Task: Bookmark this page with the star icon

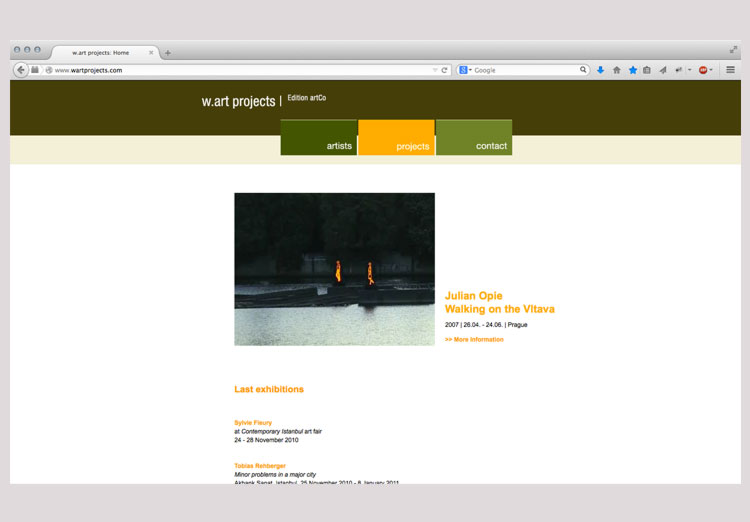Action: 632,70
